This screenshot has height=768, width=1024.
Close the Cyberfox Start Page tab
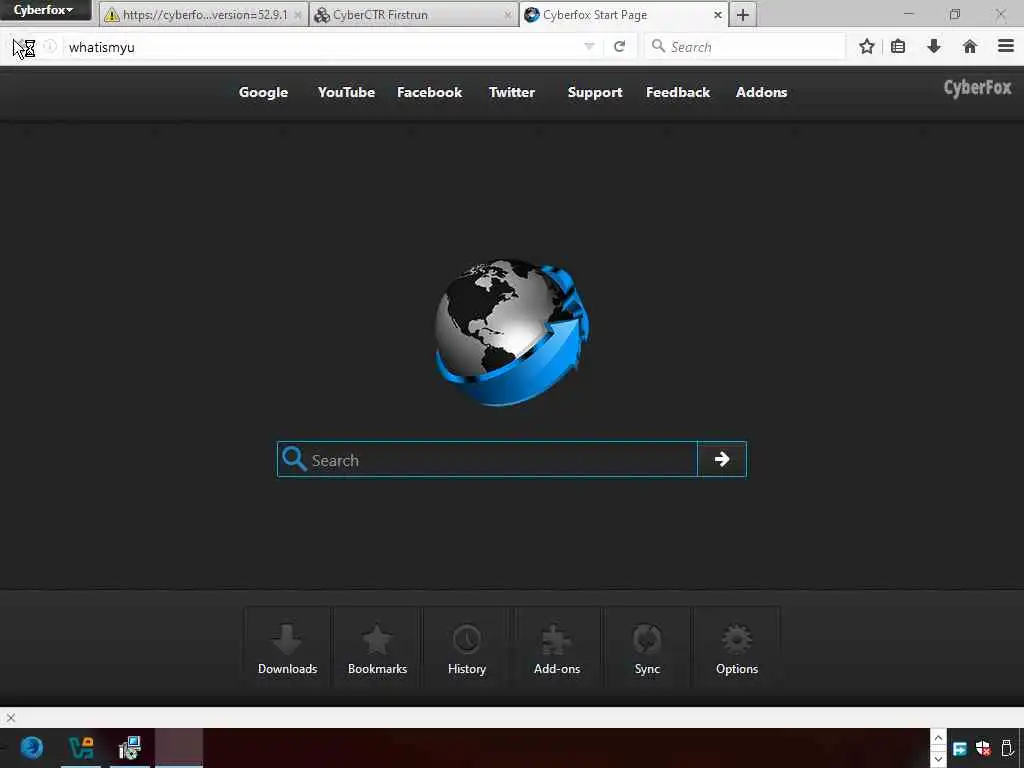click(x=718, y=14)
